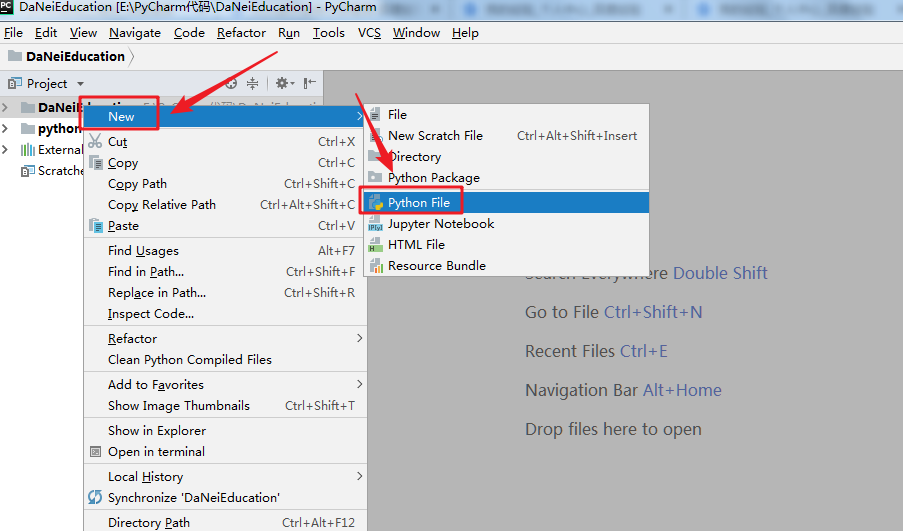
Task: Open the Help menu
Action: (465, 33)
